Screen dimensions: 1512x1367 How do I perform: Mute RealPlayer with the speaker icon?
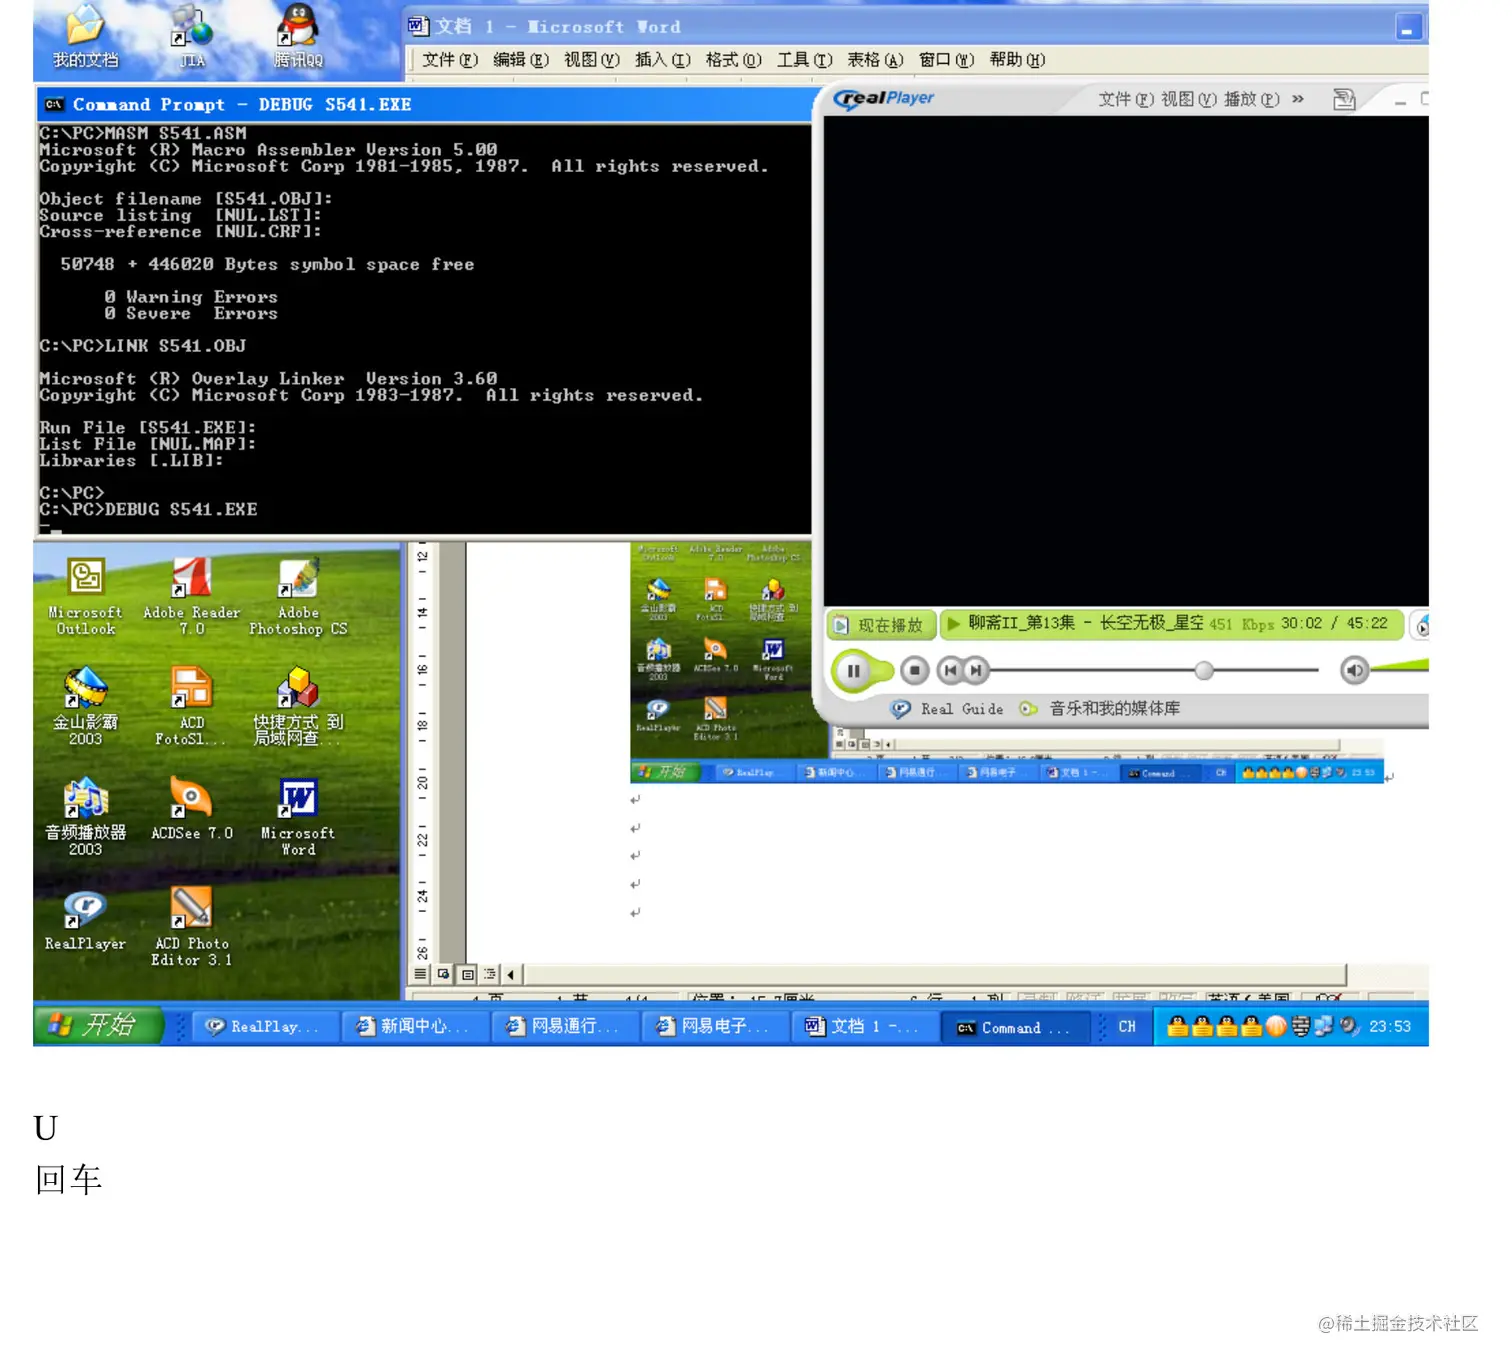tap(1354, 671)
